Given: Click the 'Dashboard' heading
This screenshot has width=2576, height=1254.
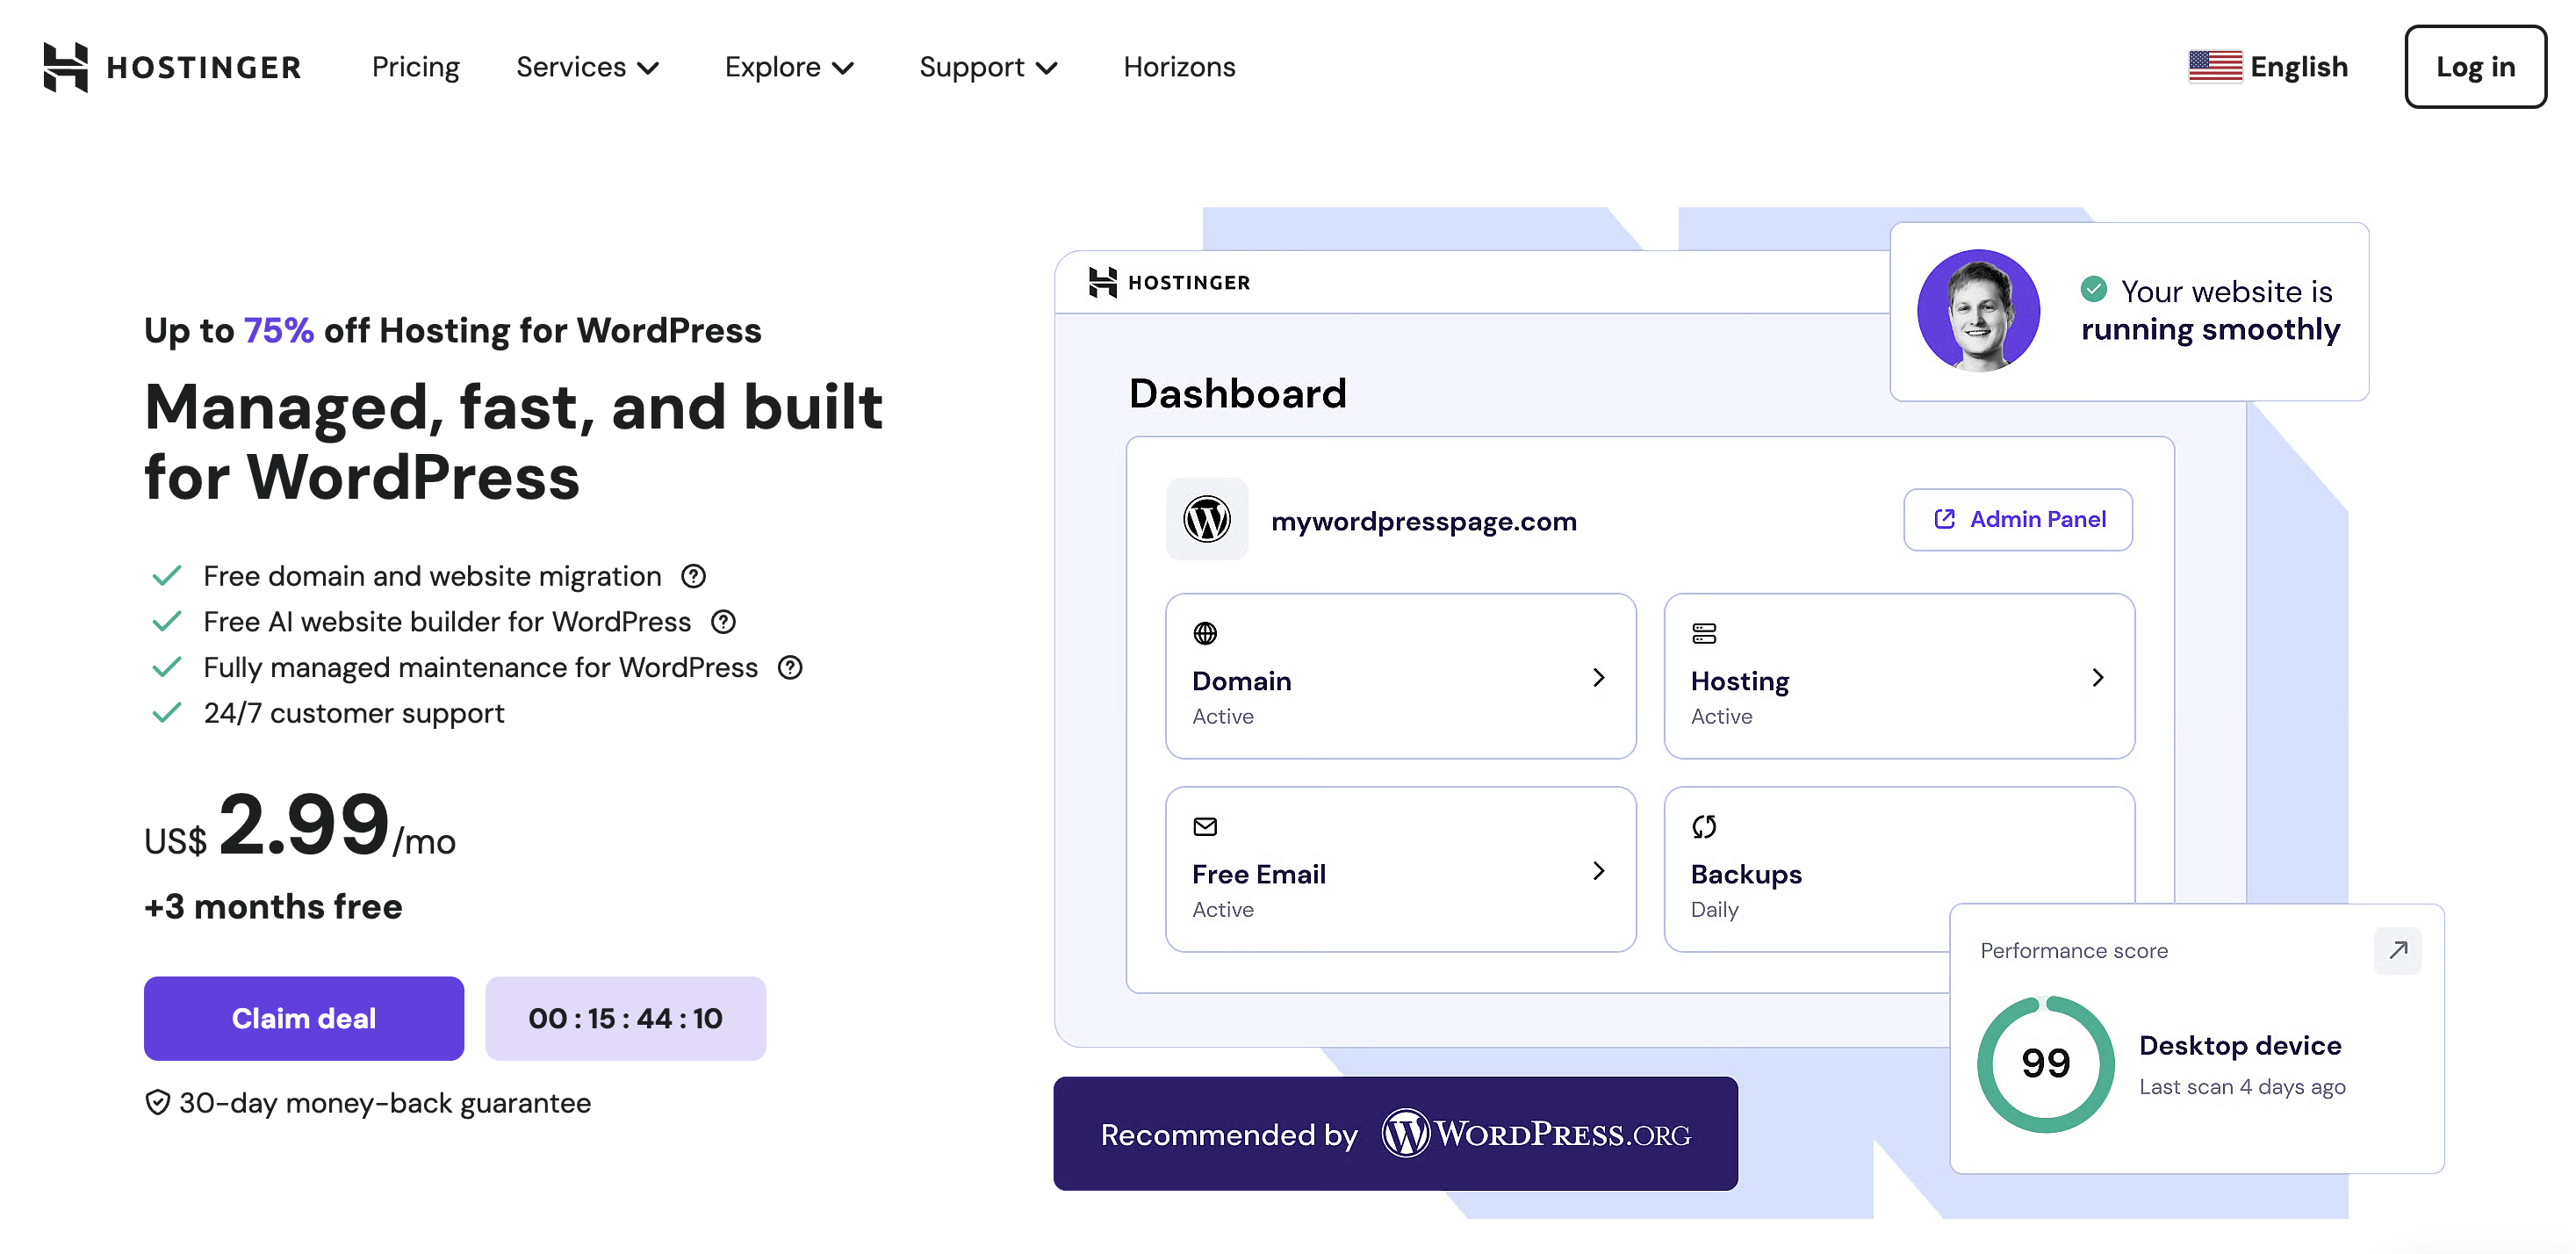Looking at the screenshot, I should click(x=1237, y=393).
